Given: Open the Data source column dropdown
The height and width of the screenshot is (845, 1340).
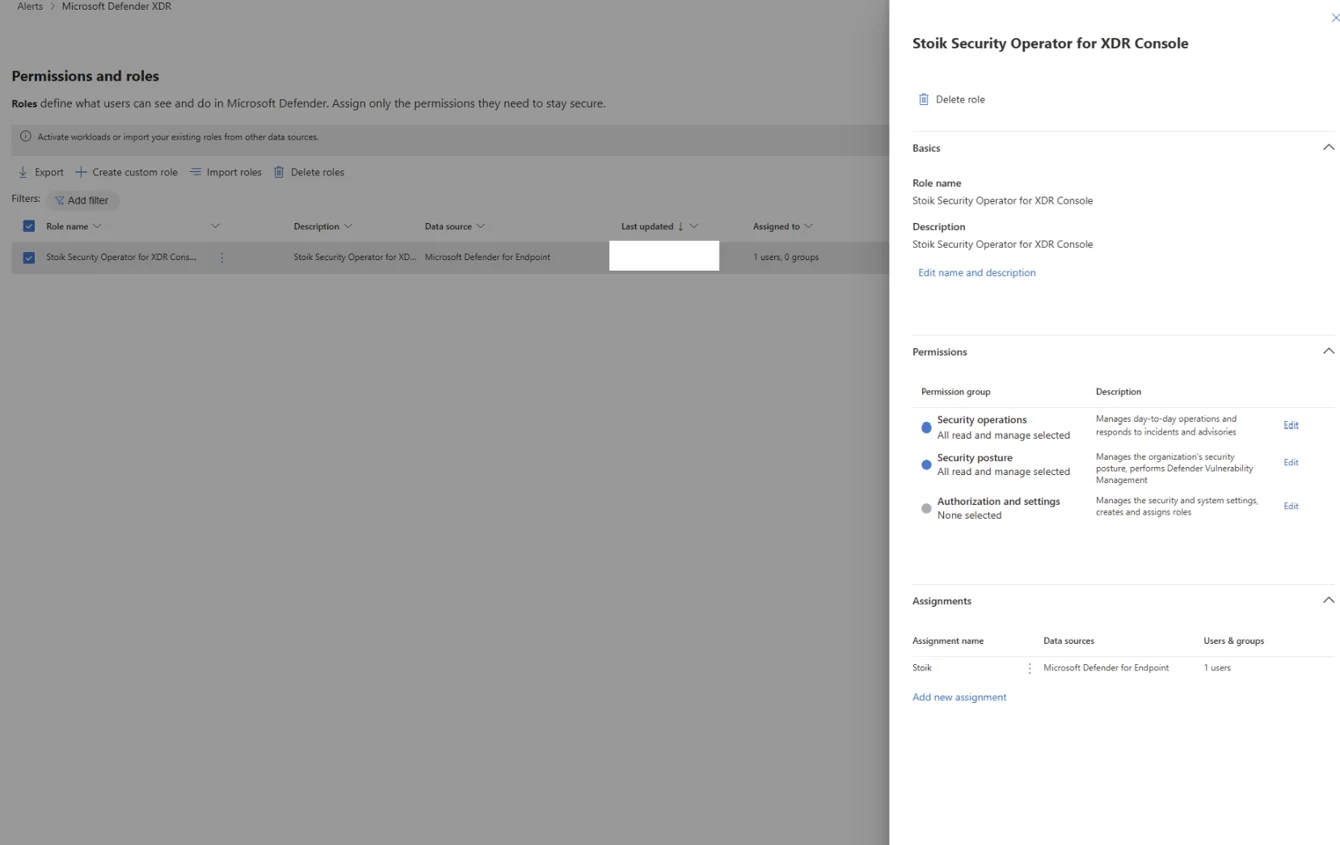Looking at the screenshot, I should coord(480,226).
